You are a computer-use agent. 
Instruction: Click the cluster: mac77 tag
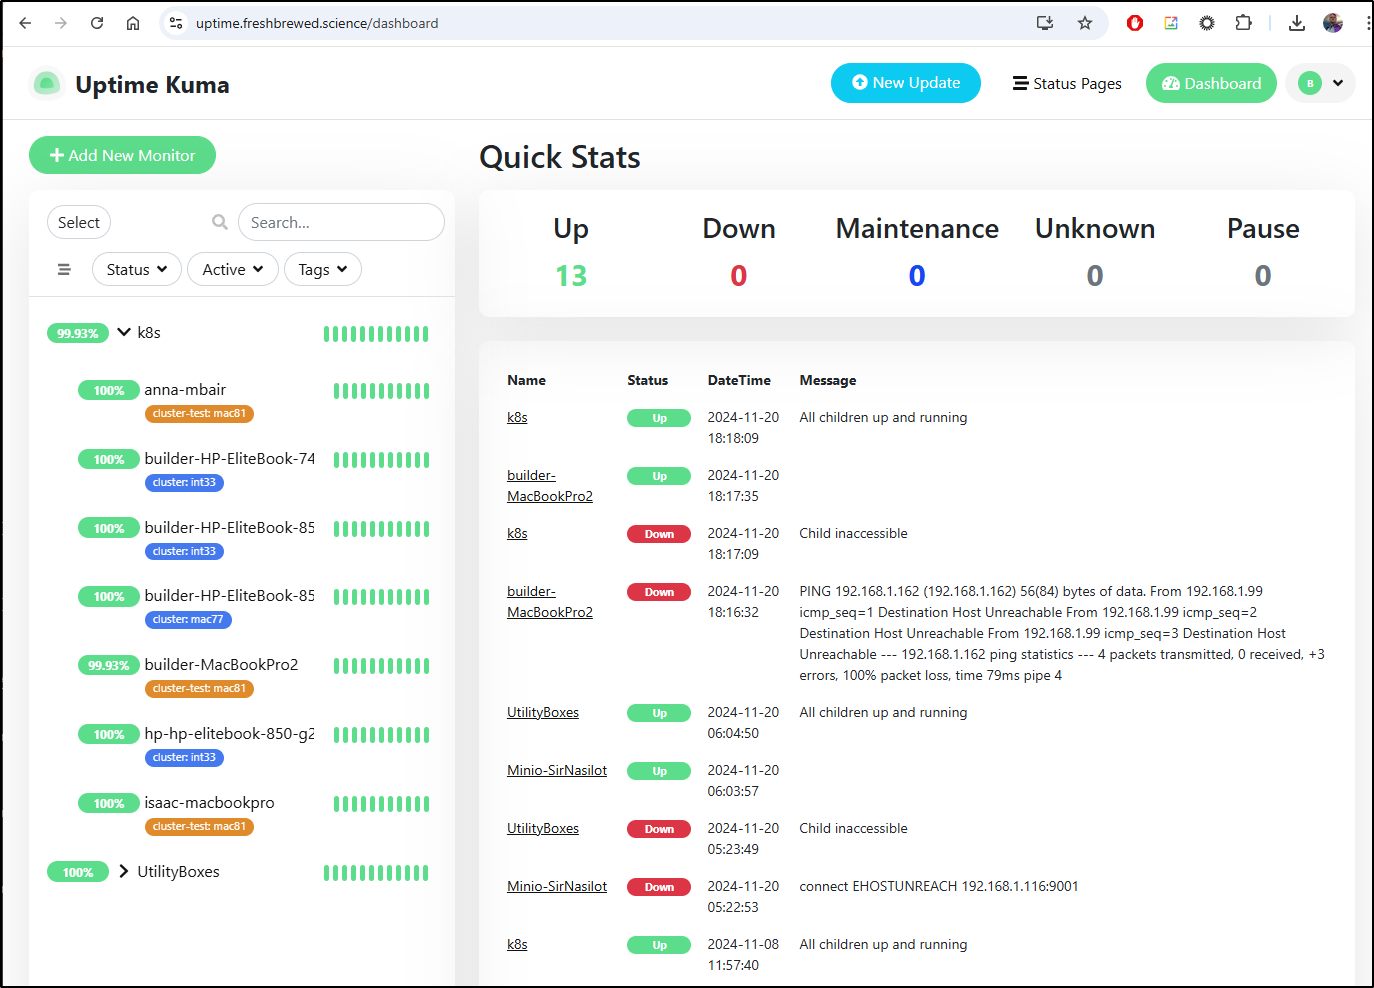[188, 620]
